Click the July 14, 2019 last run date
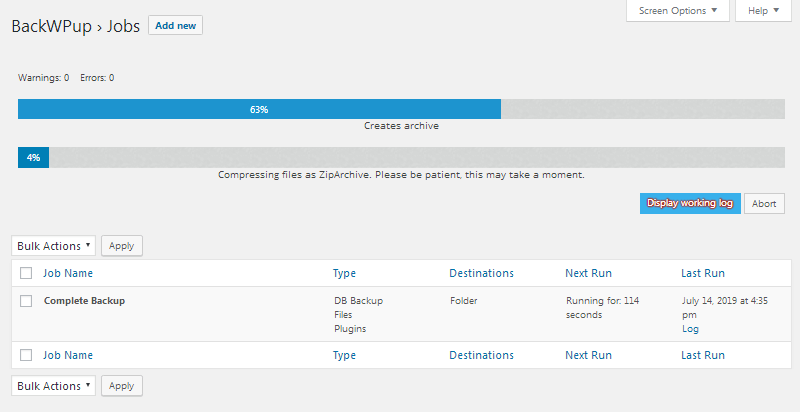Image resolution: width=800 pixels, height=412 pixels. coord(724,307)
